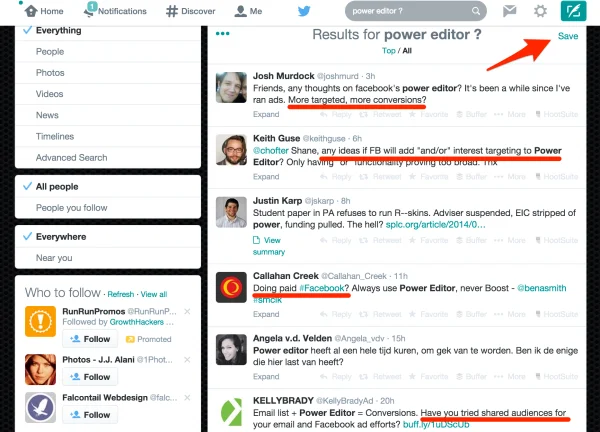Buffer Josh Murdock's tweet
Screen dimensions: 600x432
click(471, 114)
